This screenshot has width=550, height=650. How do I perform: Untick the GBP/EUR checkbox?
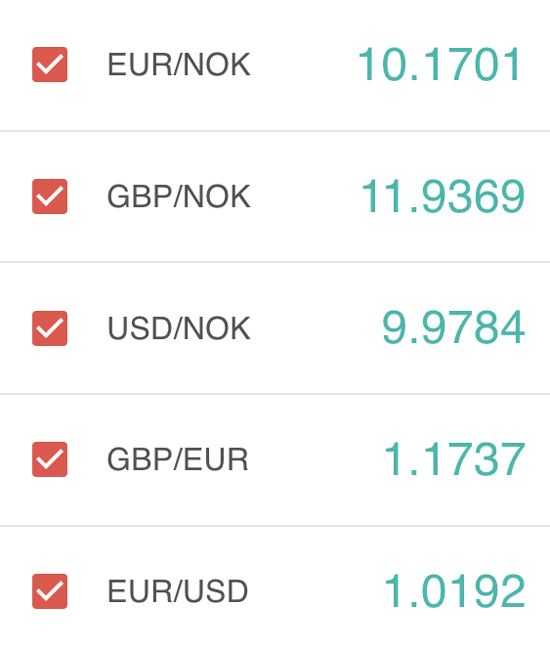pyautogui.click(x=50, y=459)
